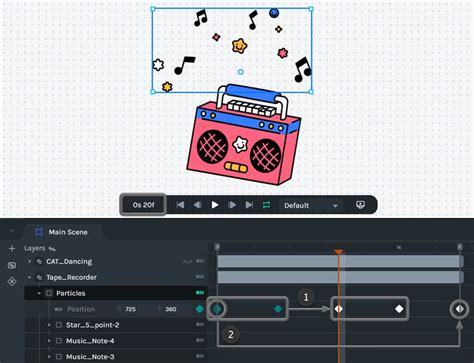Expand the Music_Note-4 layer

[49, 341]
